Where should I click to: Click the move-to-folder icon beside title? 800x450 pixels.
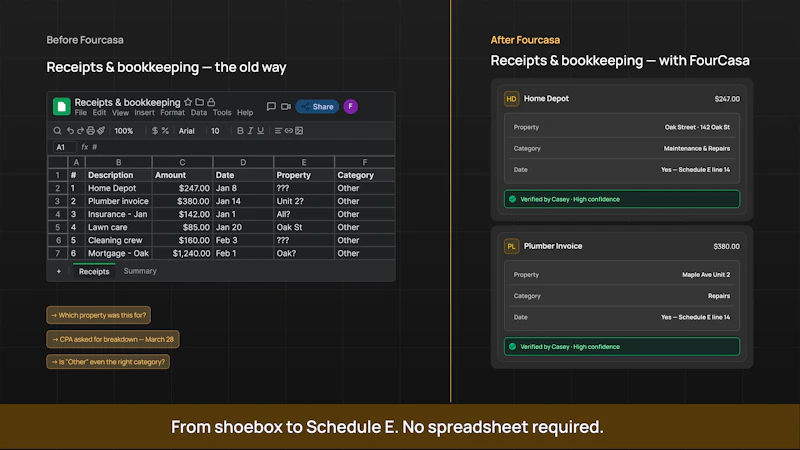(x=199, y=102)
